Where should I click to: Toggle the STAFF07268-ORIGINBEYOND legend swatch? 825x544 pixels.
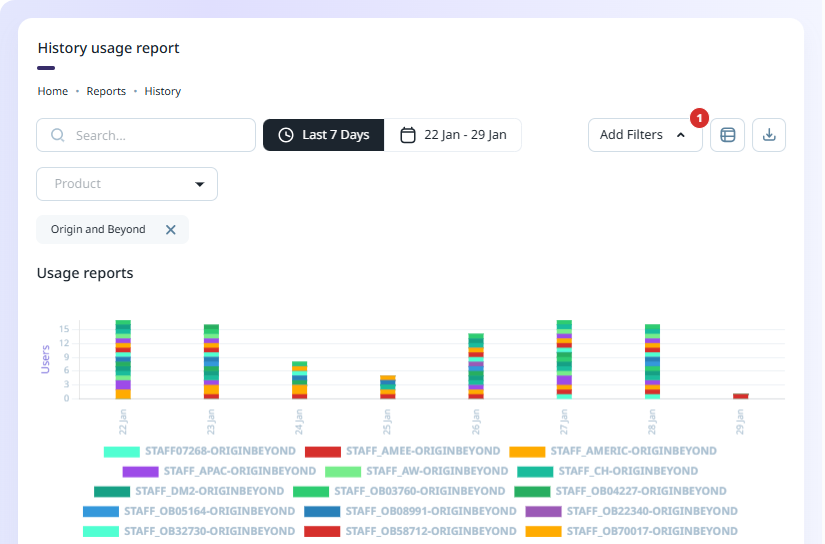[x=122, y=451]
